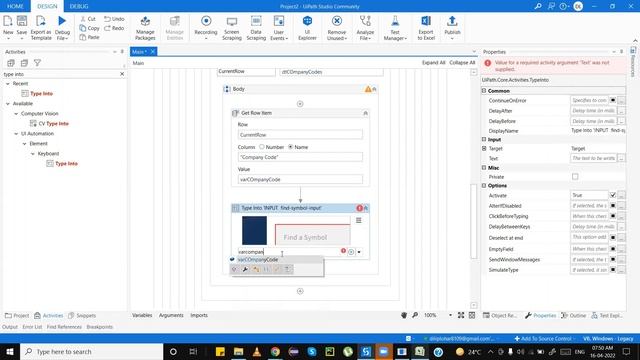Viewport: 640px width, 360px height.
Task: Click the activities filter funnel icon
Action: click(37, 63)
